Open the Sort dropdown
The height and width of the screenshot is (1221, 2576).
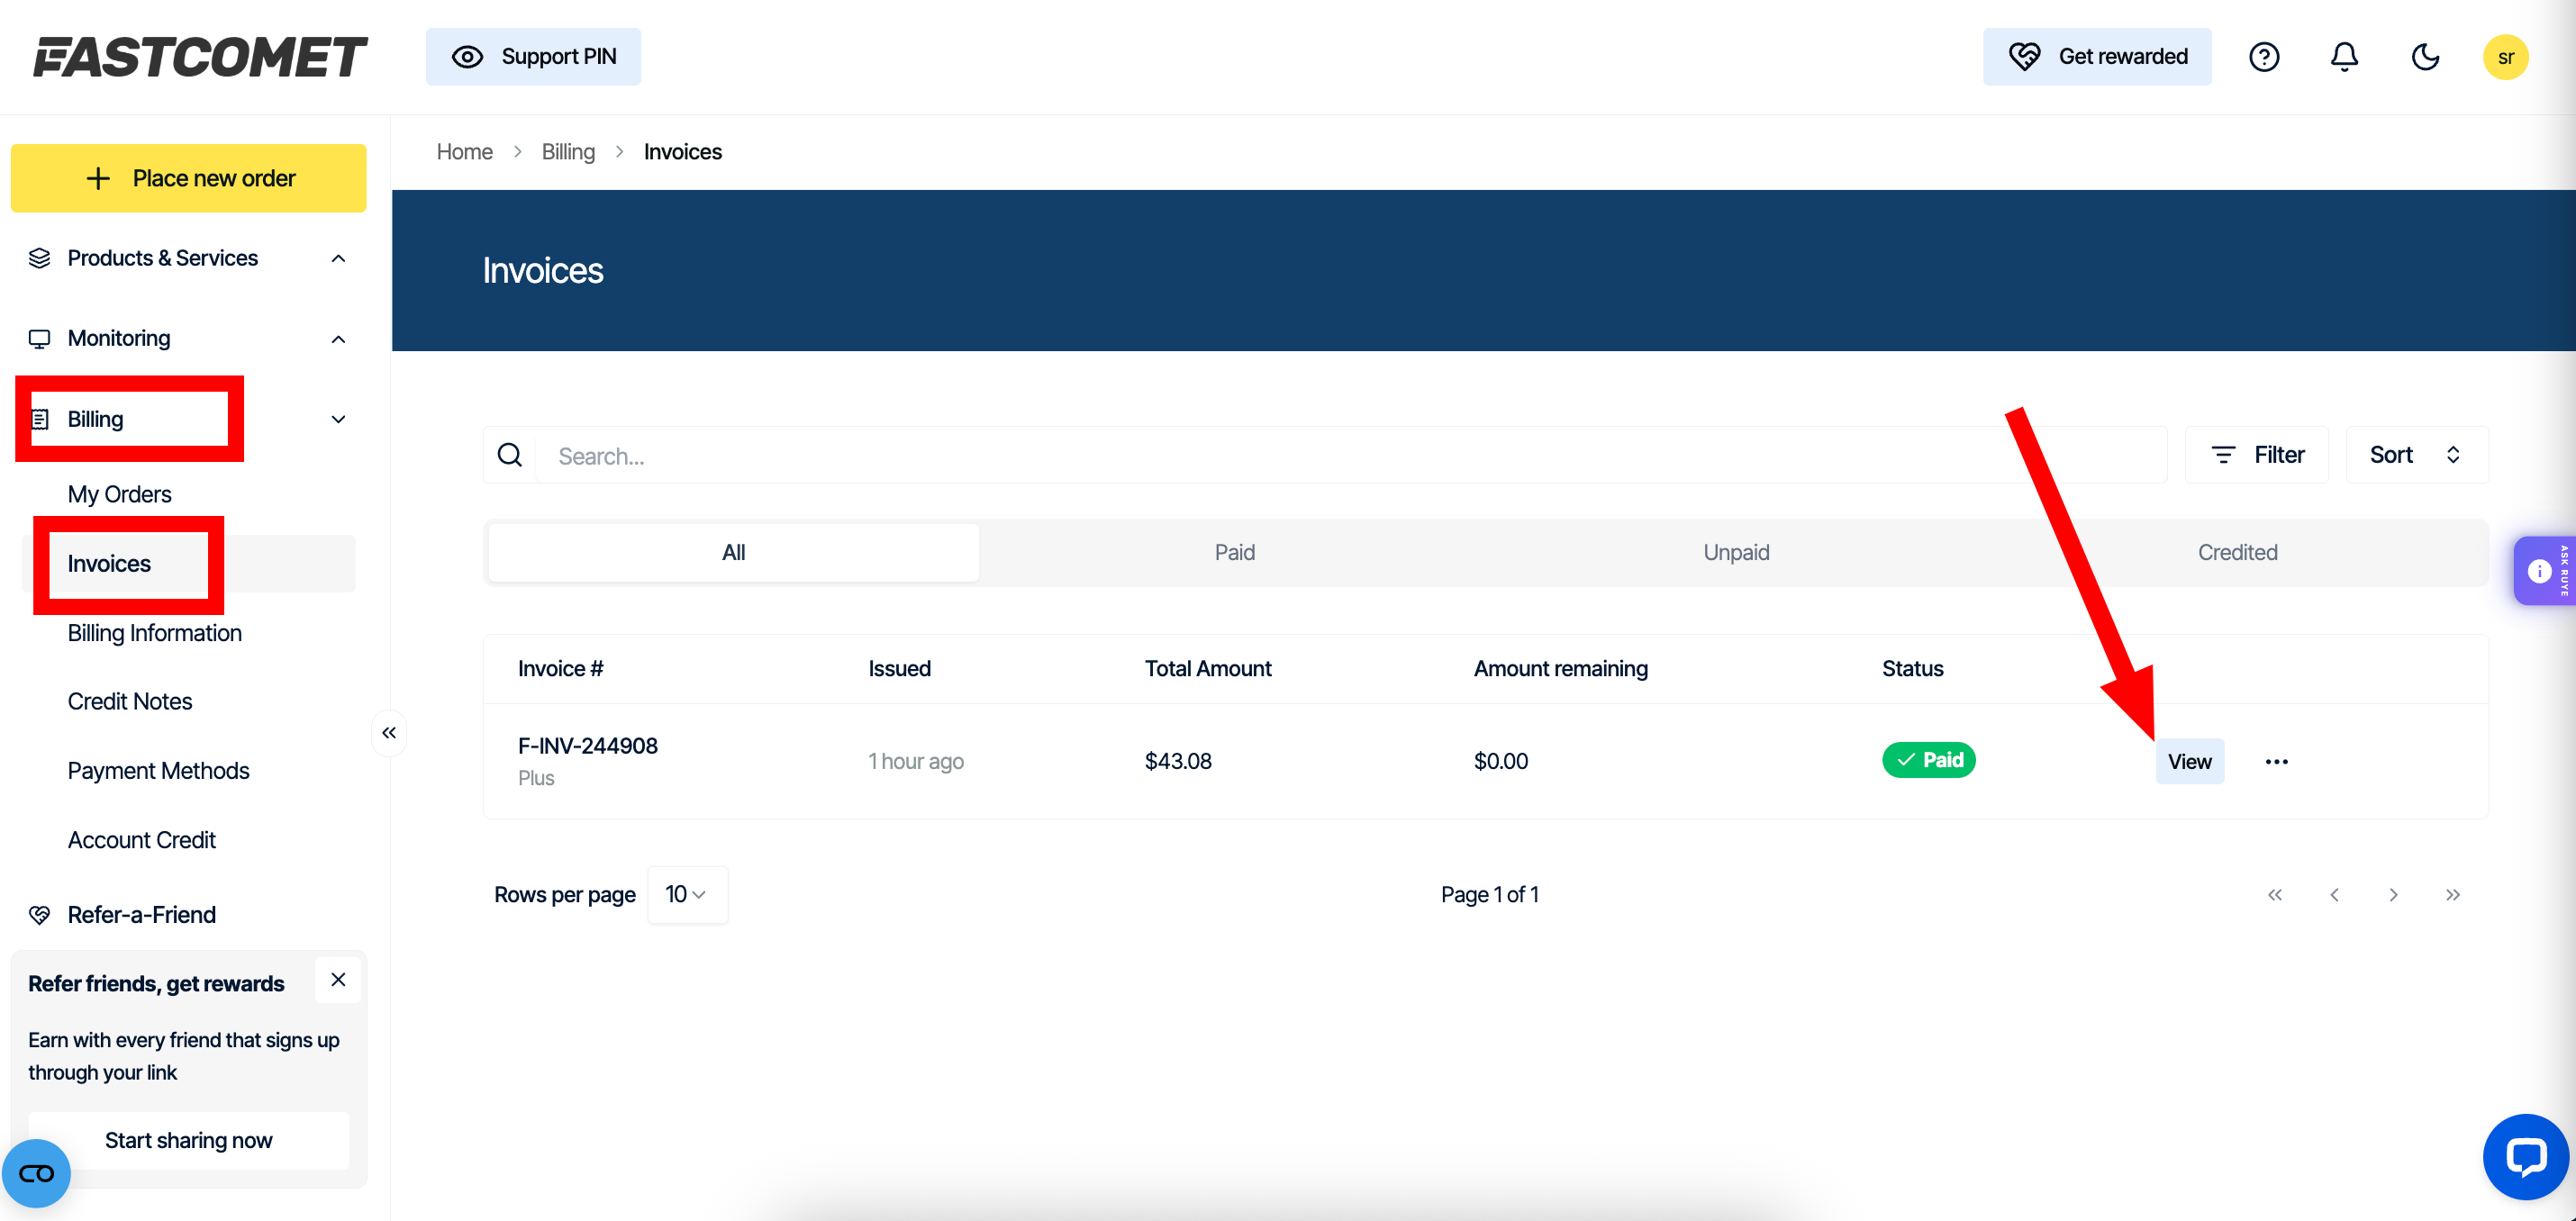pos(2415,455)
